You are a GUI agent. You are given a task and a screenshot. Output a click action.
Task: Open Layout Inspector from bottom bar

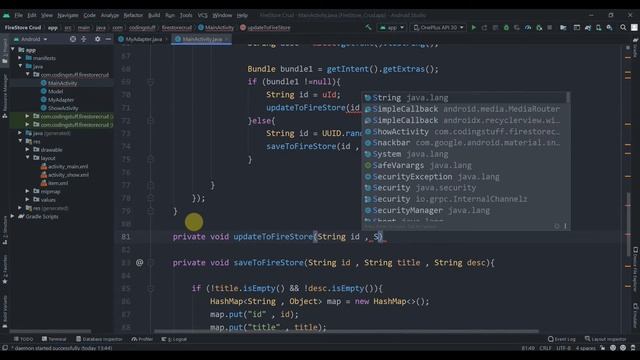pos(605,339)
